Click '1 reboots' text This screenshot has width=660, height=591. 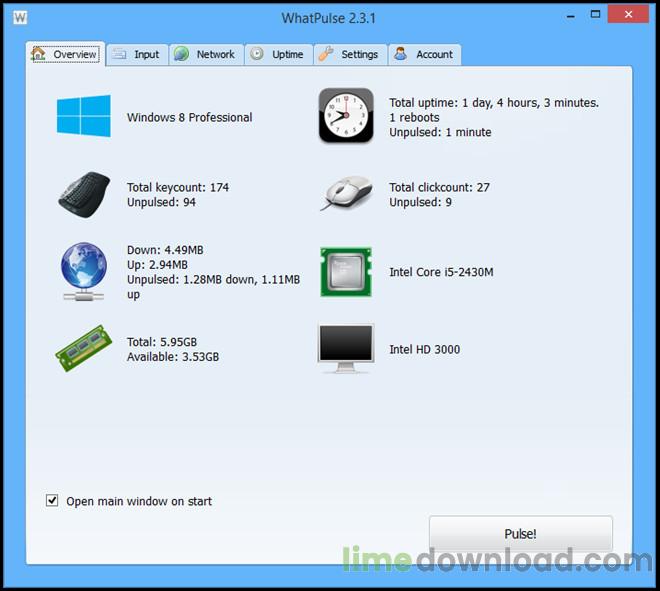(414, 117)
